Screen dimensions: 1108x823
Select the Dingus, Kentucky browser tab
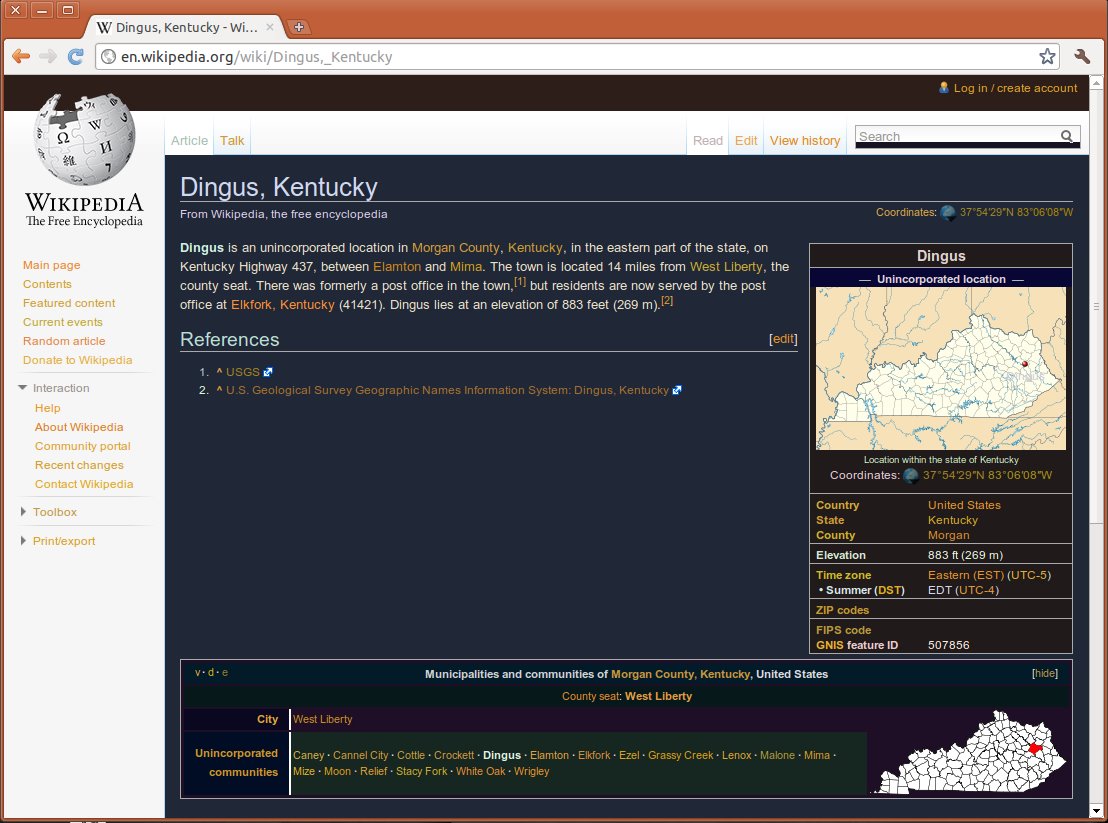187,27
